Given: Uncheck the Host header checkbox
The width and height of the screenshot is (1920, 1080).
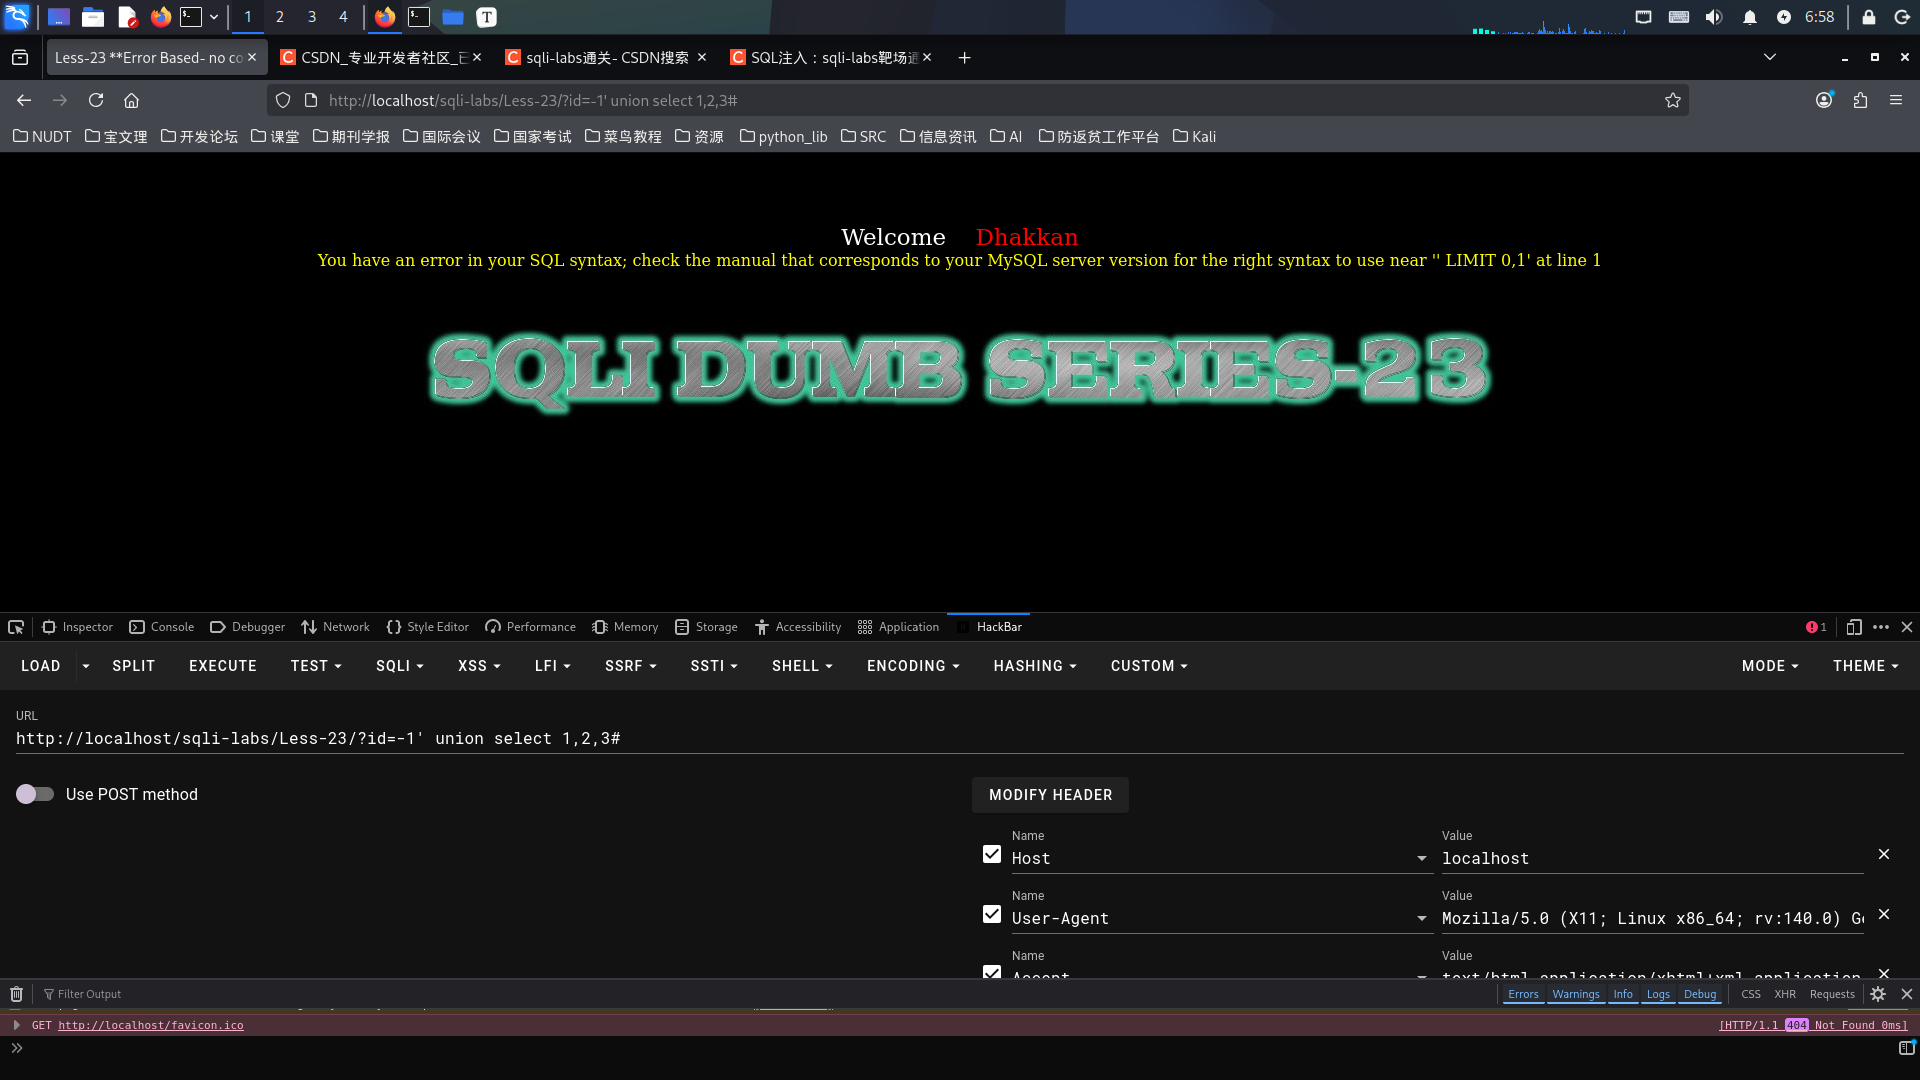Looking at the screenshot, I should pos(992,854).
